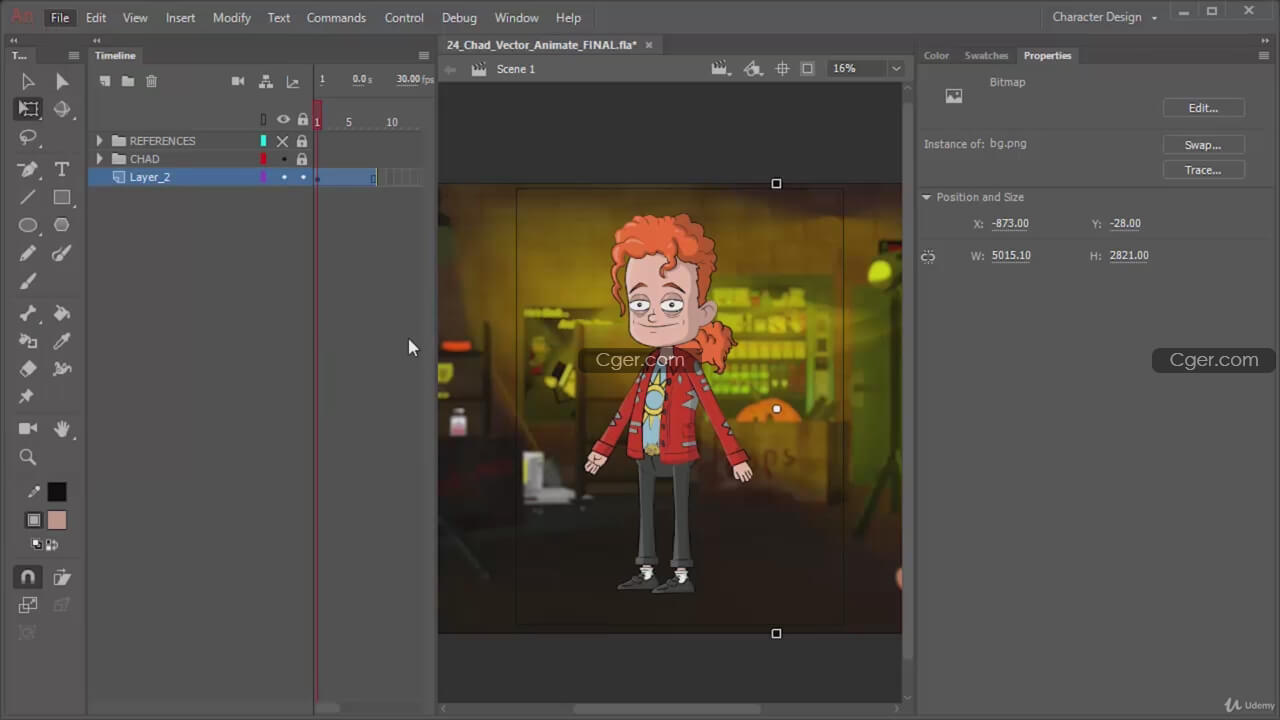This screenshot has height=720, width=1280.
Task: Select the Paint Brush tool
Action: coord(62,254)
